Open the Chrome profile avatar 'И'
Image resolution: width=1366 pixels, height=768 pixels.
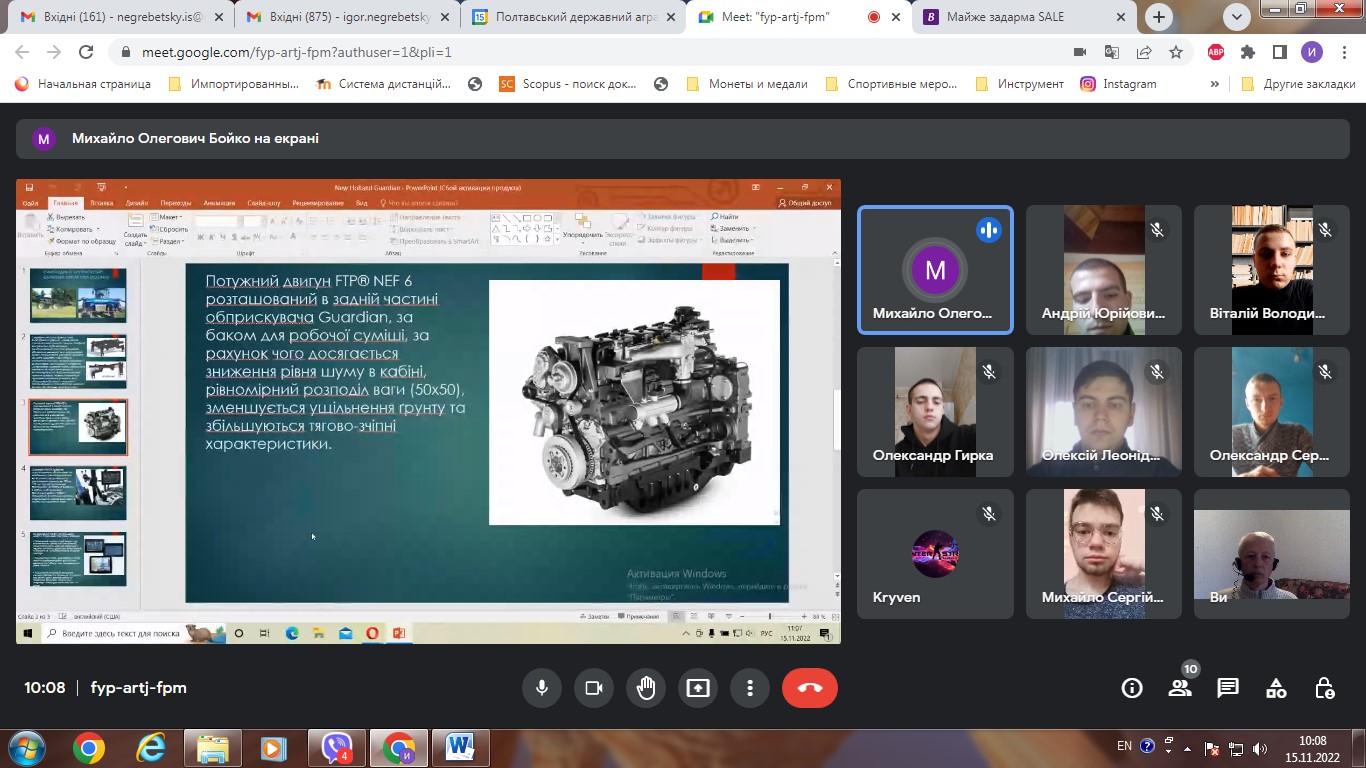pyautogui.click(x=1312, y=52)
